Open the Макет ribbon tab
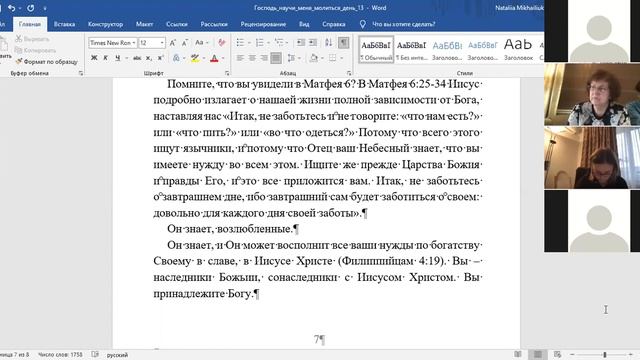 coord(144,24)
